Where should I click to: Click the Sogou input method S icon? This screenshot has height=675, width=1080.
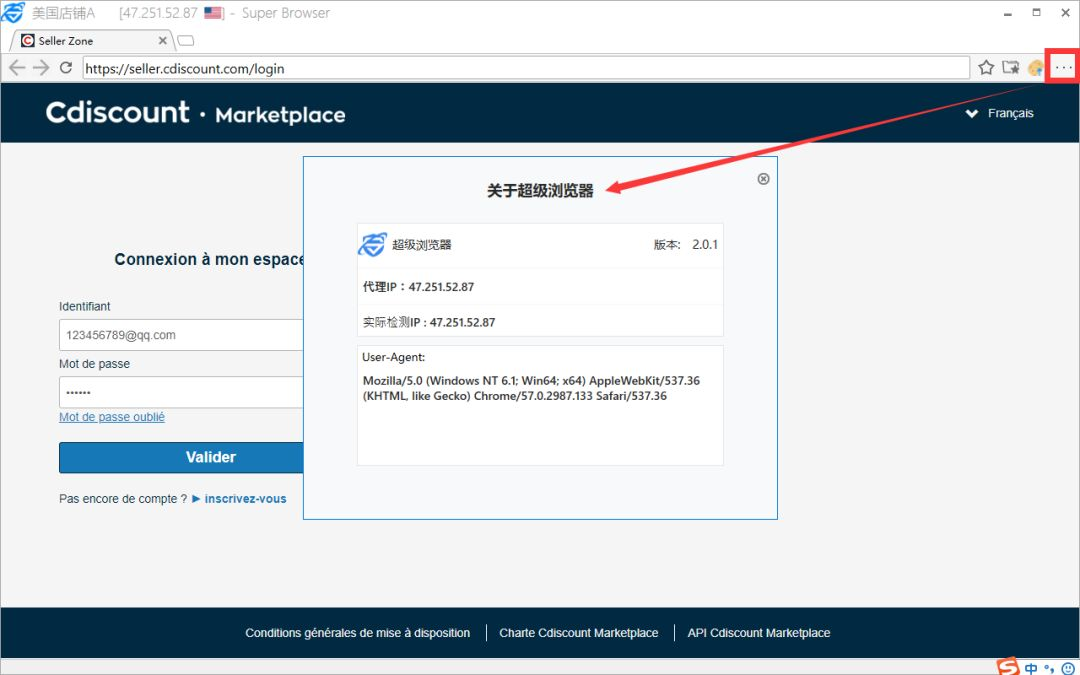click(x=1009, y=667)
